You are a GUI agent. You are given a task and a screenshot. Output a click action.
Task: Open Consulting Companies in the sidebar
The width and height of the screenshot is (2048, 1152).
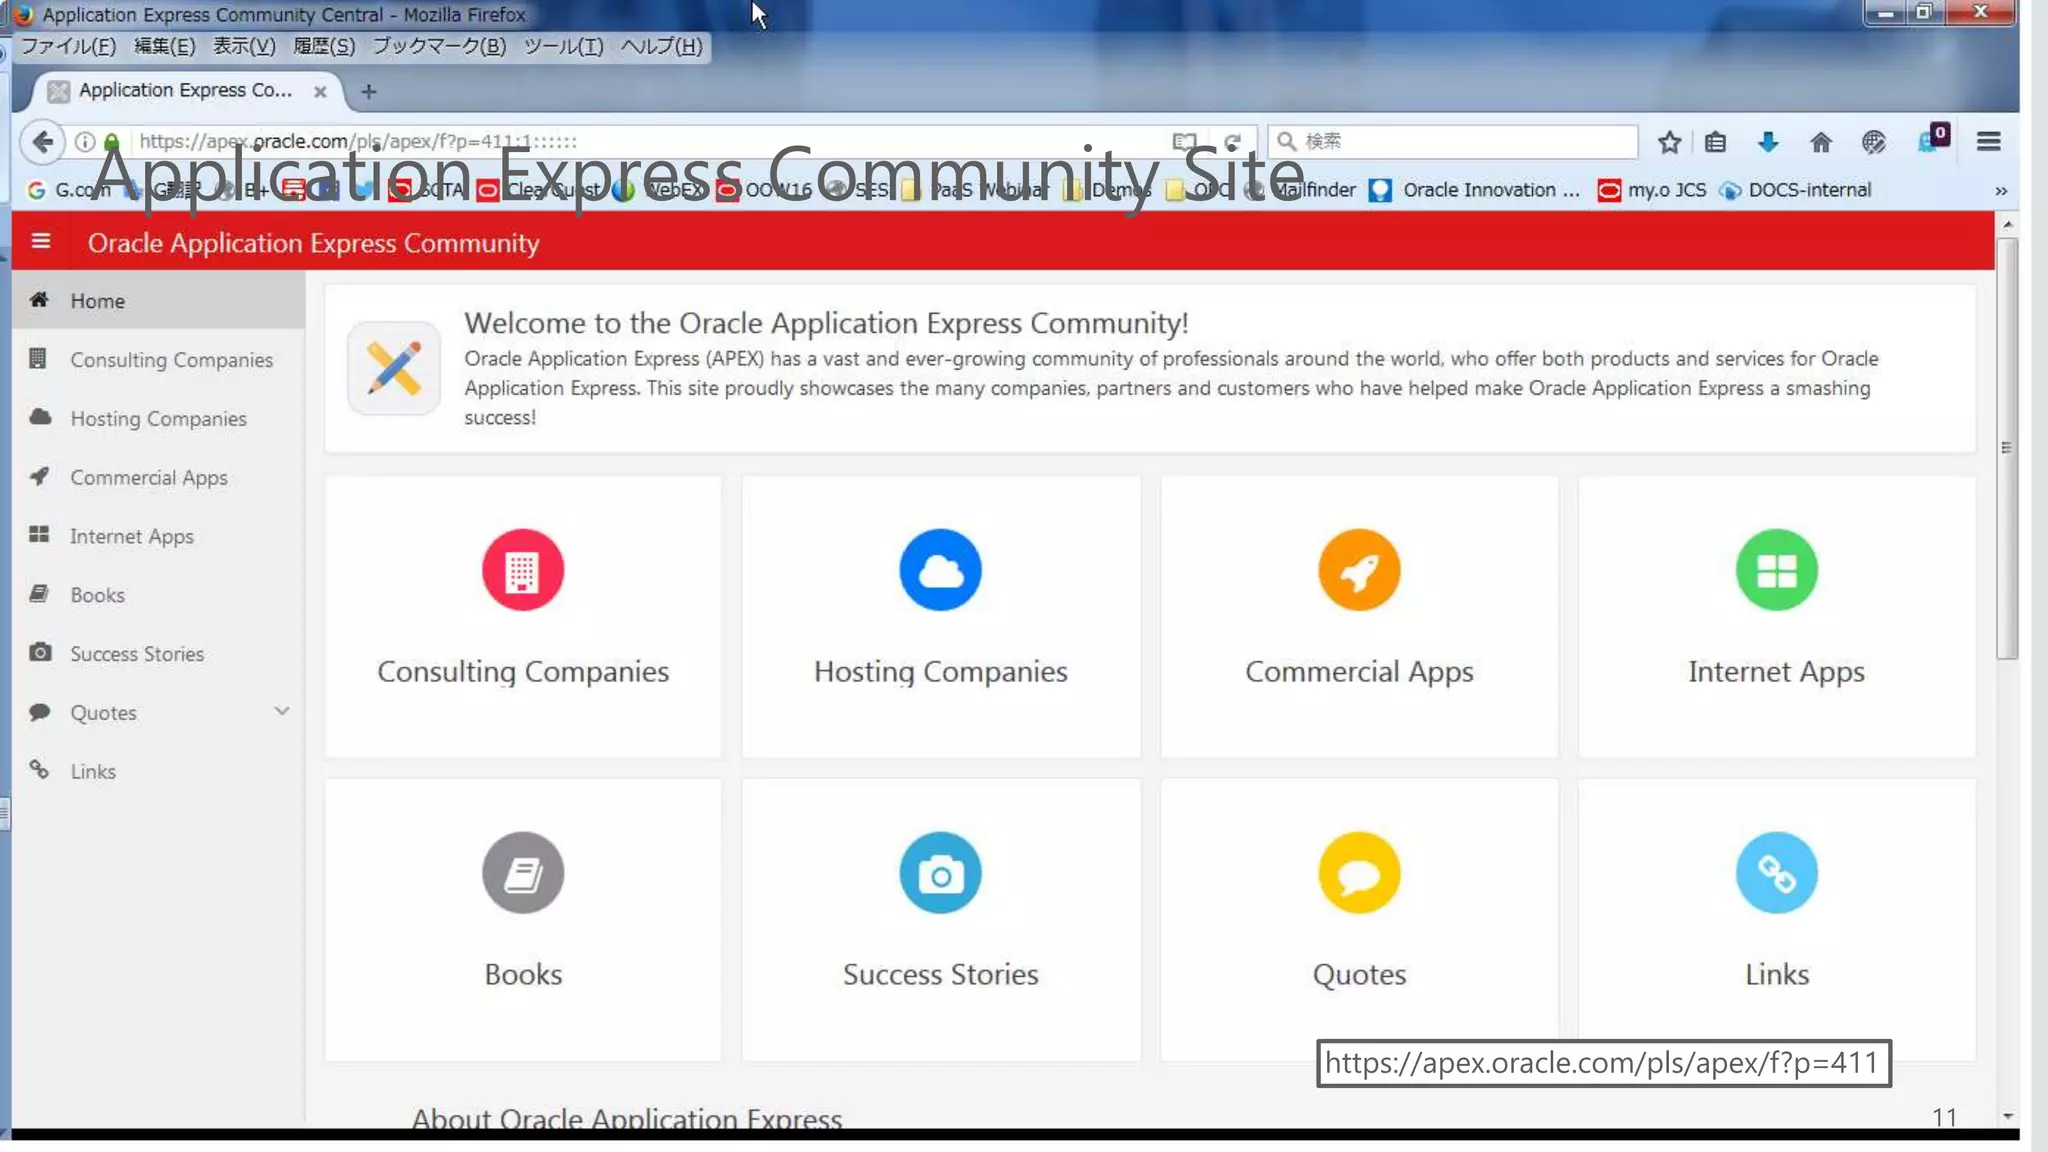point(158,360)
